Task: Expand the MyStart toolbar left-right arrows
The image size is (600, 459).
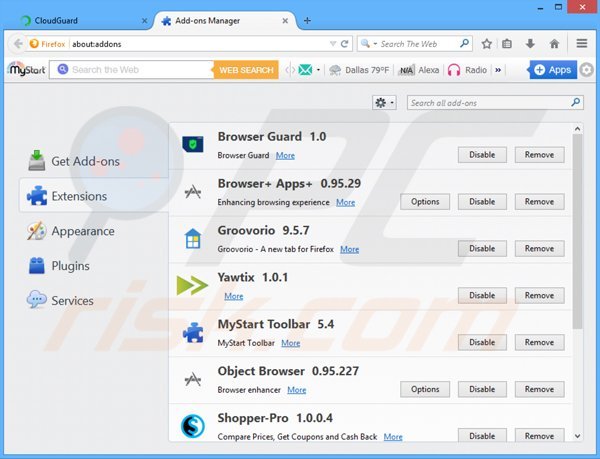Action: pos(290,70)
